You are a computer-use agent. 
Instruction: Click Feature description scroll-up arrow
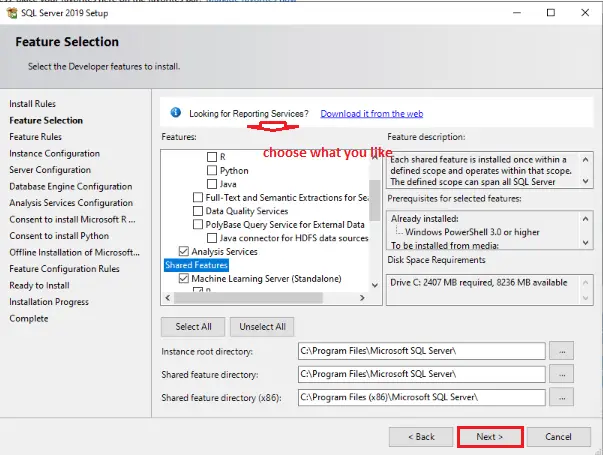pyautogui.click(x=585, y=159)
